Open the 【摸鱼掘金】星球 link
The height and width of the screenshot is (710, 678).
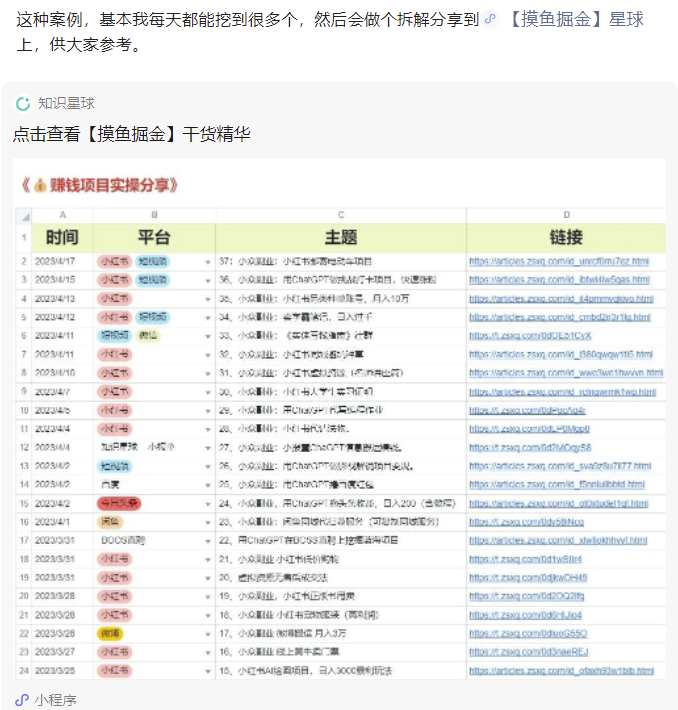click(x=576, y=19)
